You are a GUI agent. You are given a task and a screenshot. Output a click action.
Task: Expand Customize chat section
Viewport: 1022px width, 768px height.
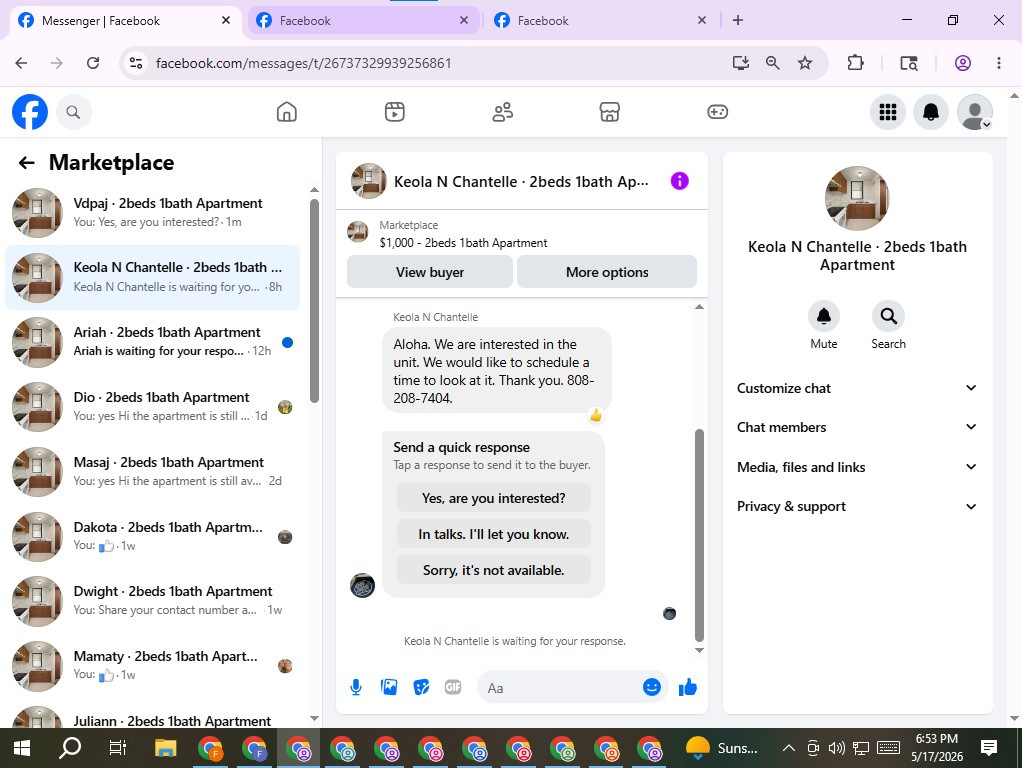(x=856, y=388)
